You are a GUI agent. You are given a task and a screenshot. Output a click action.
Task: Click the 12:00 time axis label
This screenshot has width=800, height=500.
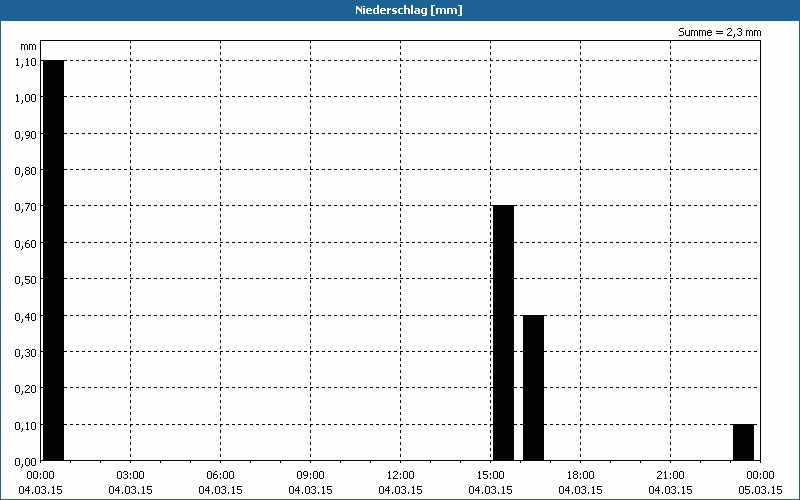(x=401, y=476)
